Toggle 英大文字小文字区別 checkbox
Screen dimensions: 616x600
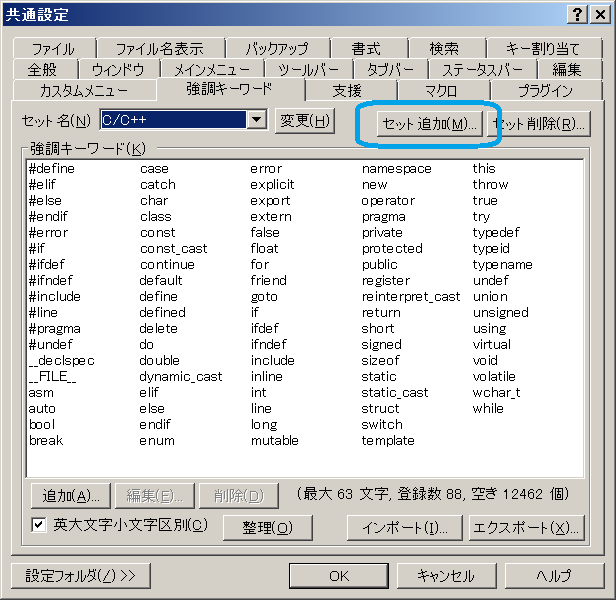click(x=40, y=525)
